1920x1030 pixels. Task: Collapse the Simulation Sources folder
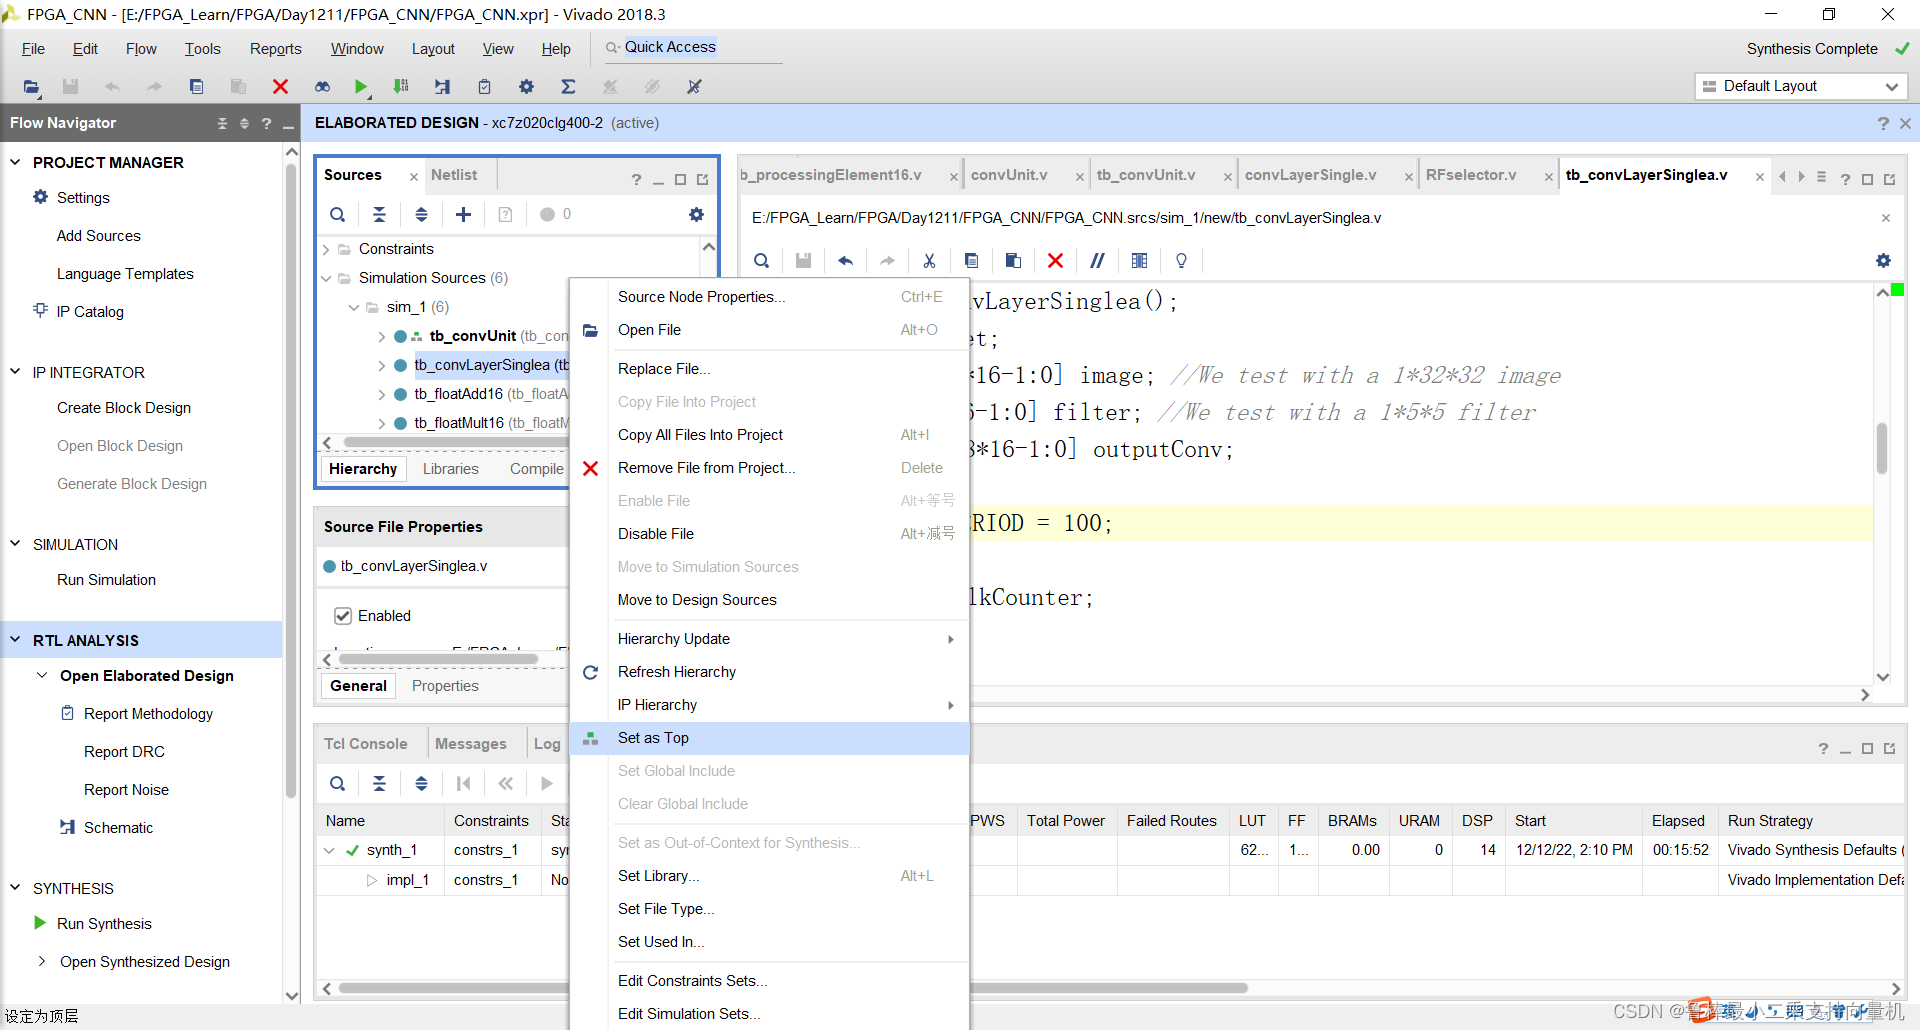point(326,278)
